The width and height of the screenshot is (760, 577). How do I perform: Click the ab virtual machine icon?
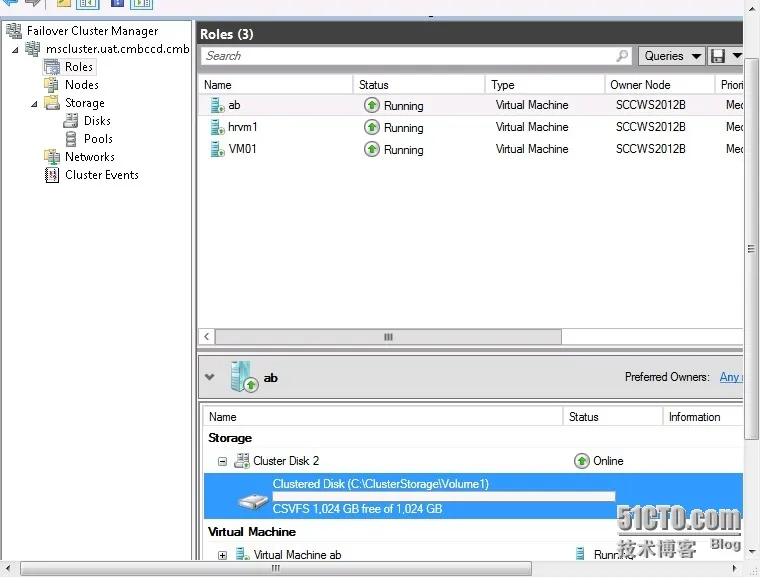[217, 105]
